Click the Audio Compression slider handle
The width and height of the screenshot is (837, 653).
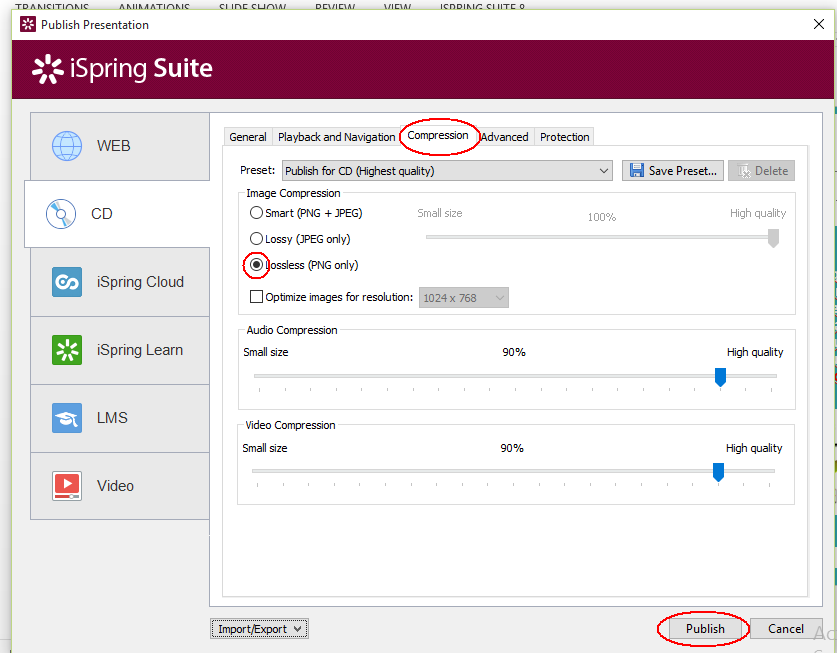click(x=720, y=377)
